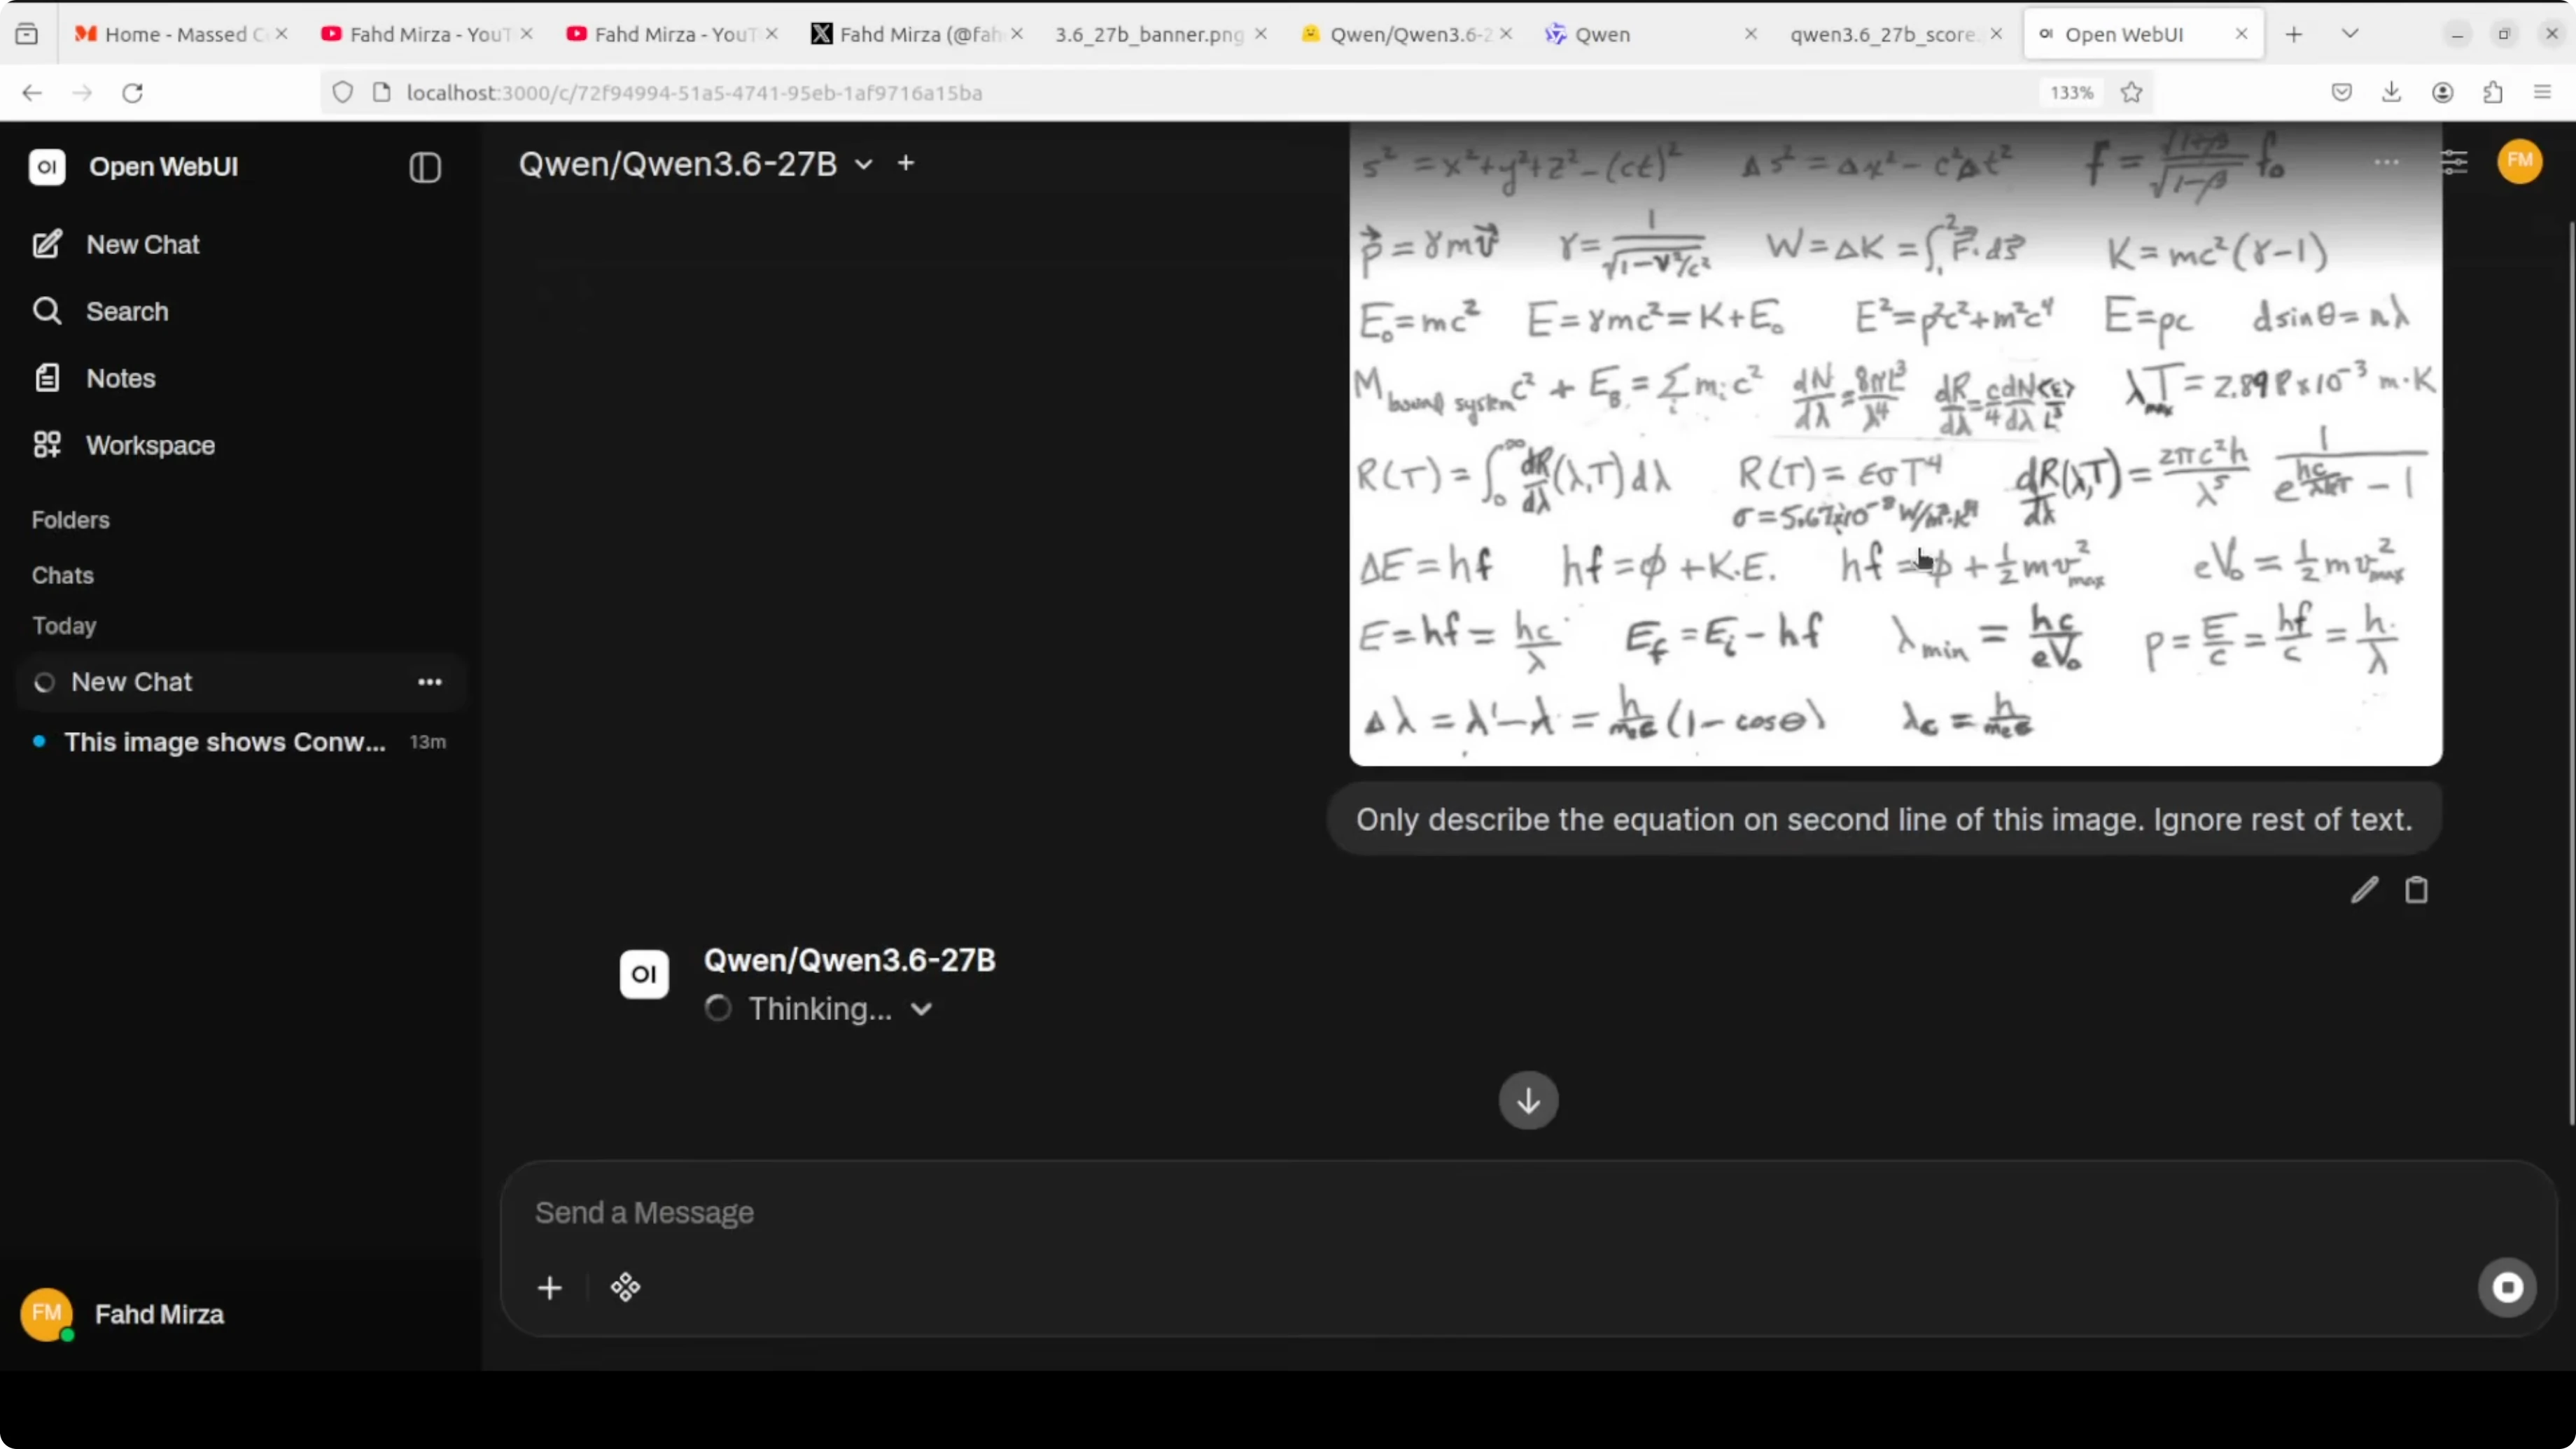Viewport: 2576px width, 1449px height.
Task: Click the plus attachment button in message box
Action: pyautogui.click(x=550, y=1288)
